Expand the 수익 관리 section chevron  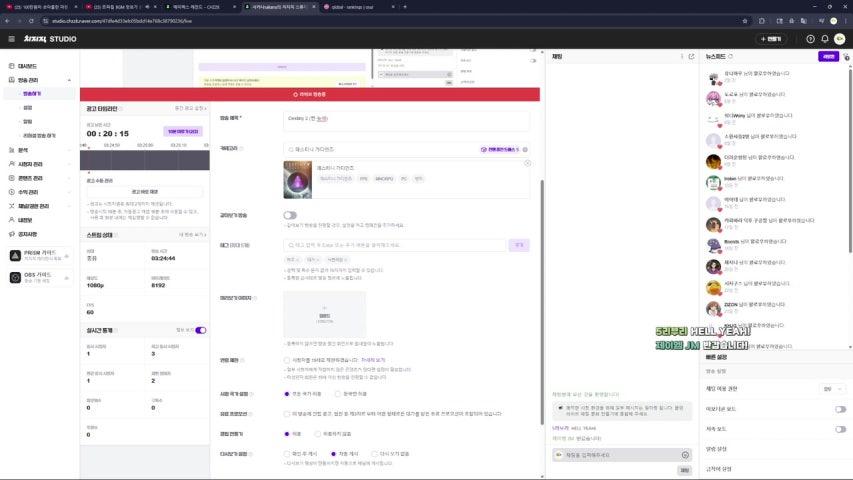69,192
